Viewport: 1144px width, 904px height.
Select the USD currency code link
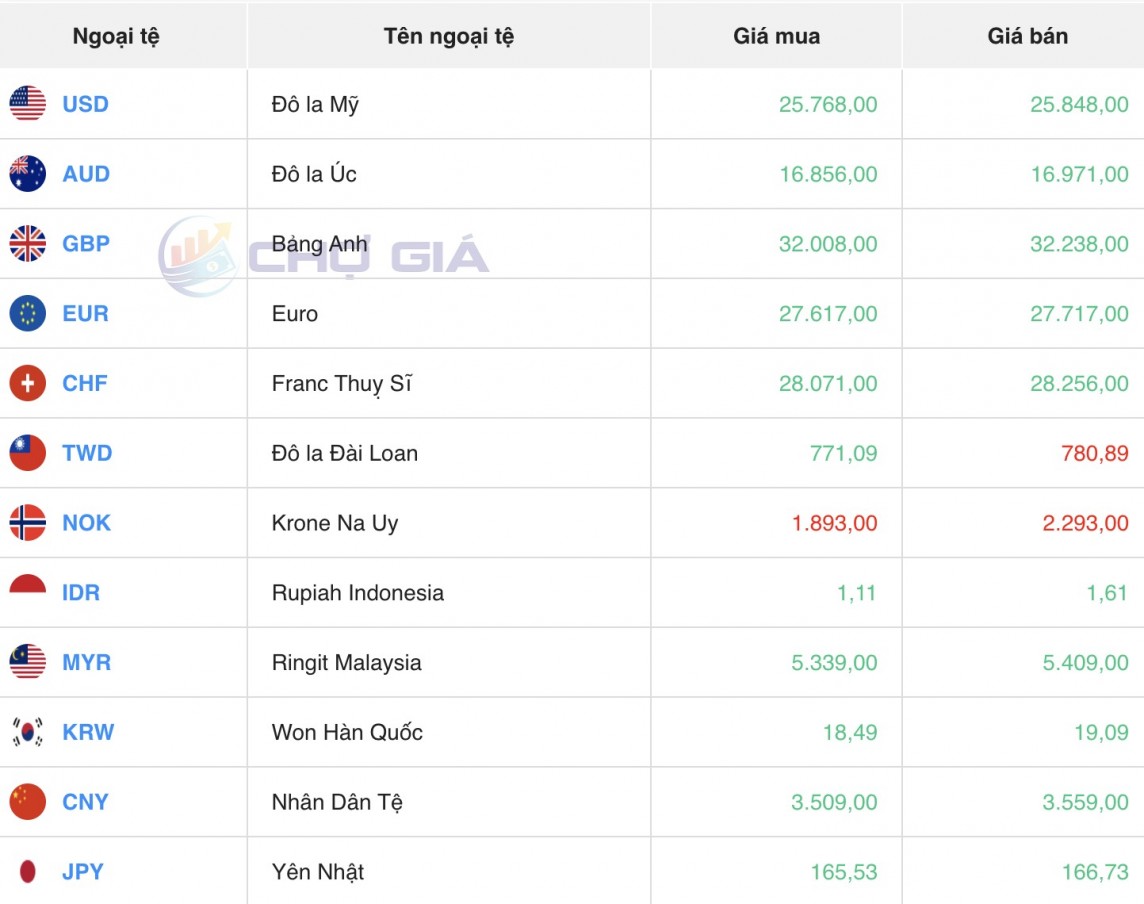tap(85, 104)
